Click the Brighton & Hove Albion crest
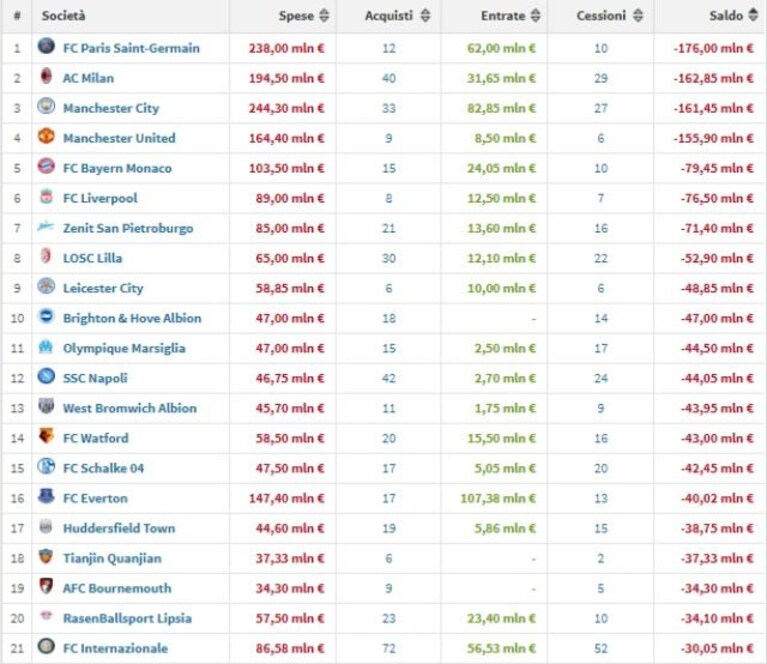Viewport: 767px width, 664px height. tap(46, 317)
